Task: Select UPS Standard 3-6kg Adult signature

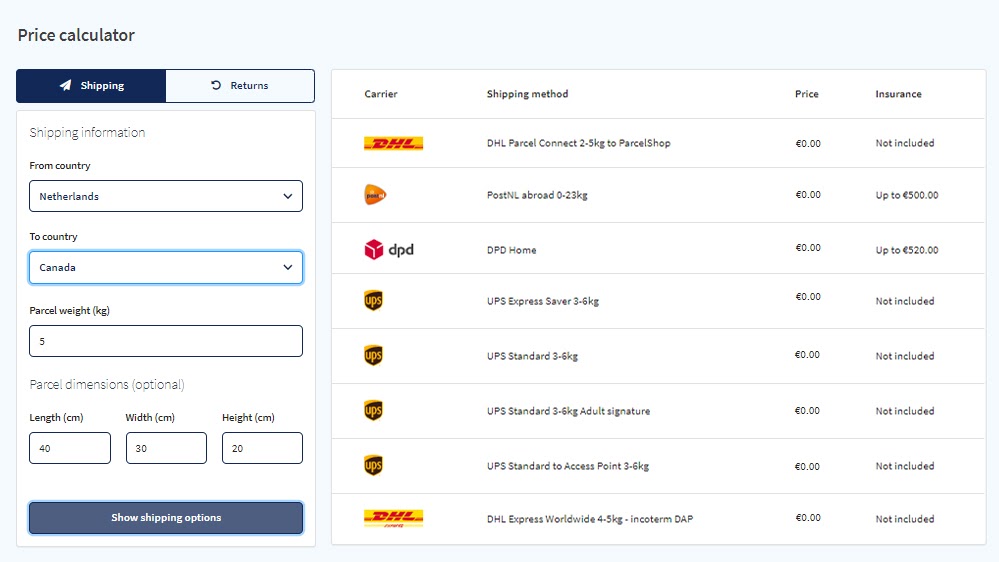Action: 568,411
